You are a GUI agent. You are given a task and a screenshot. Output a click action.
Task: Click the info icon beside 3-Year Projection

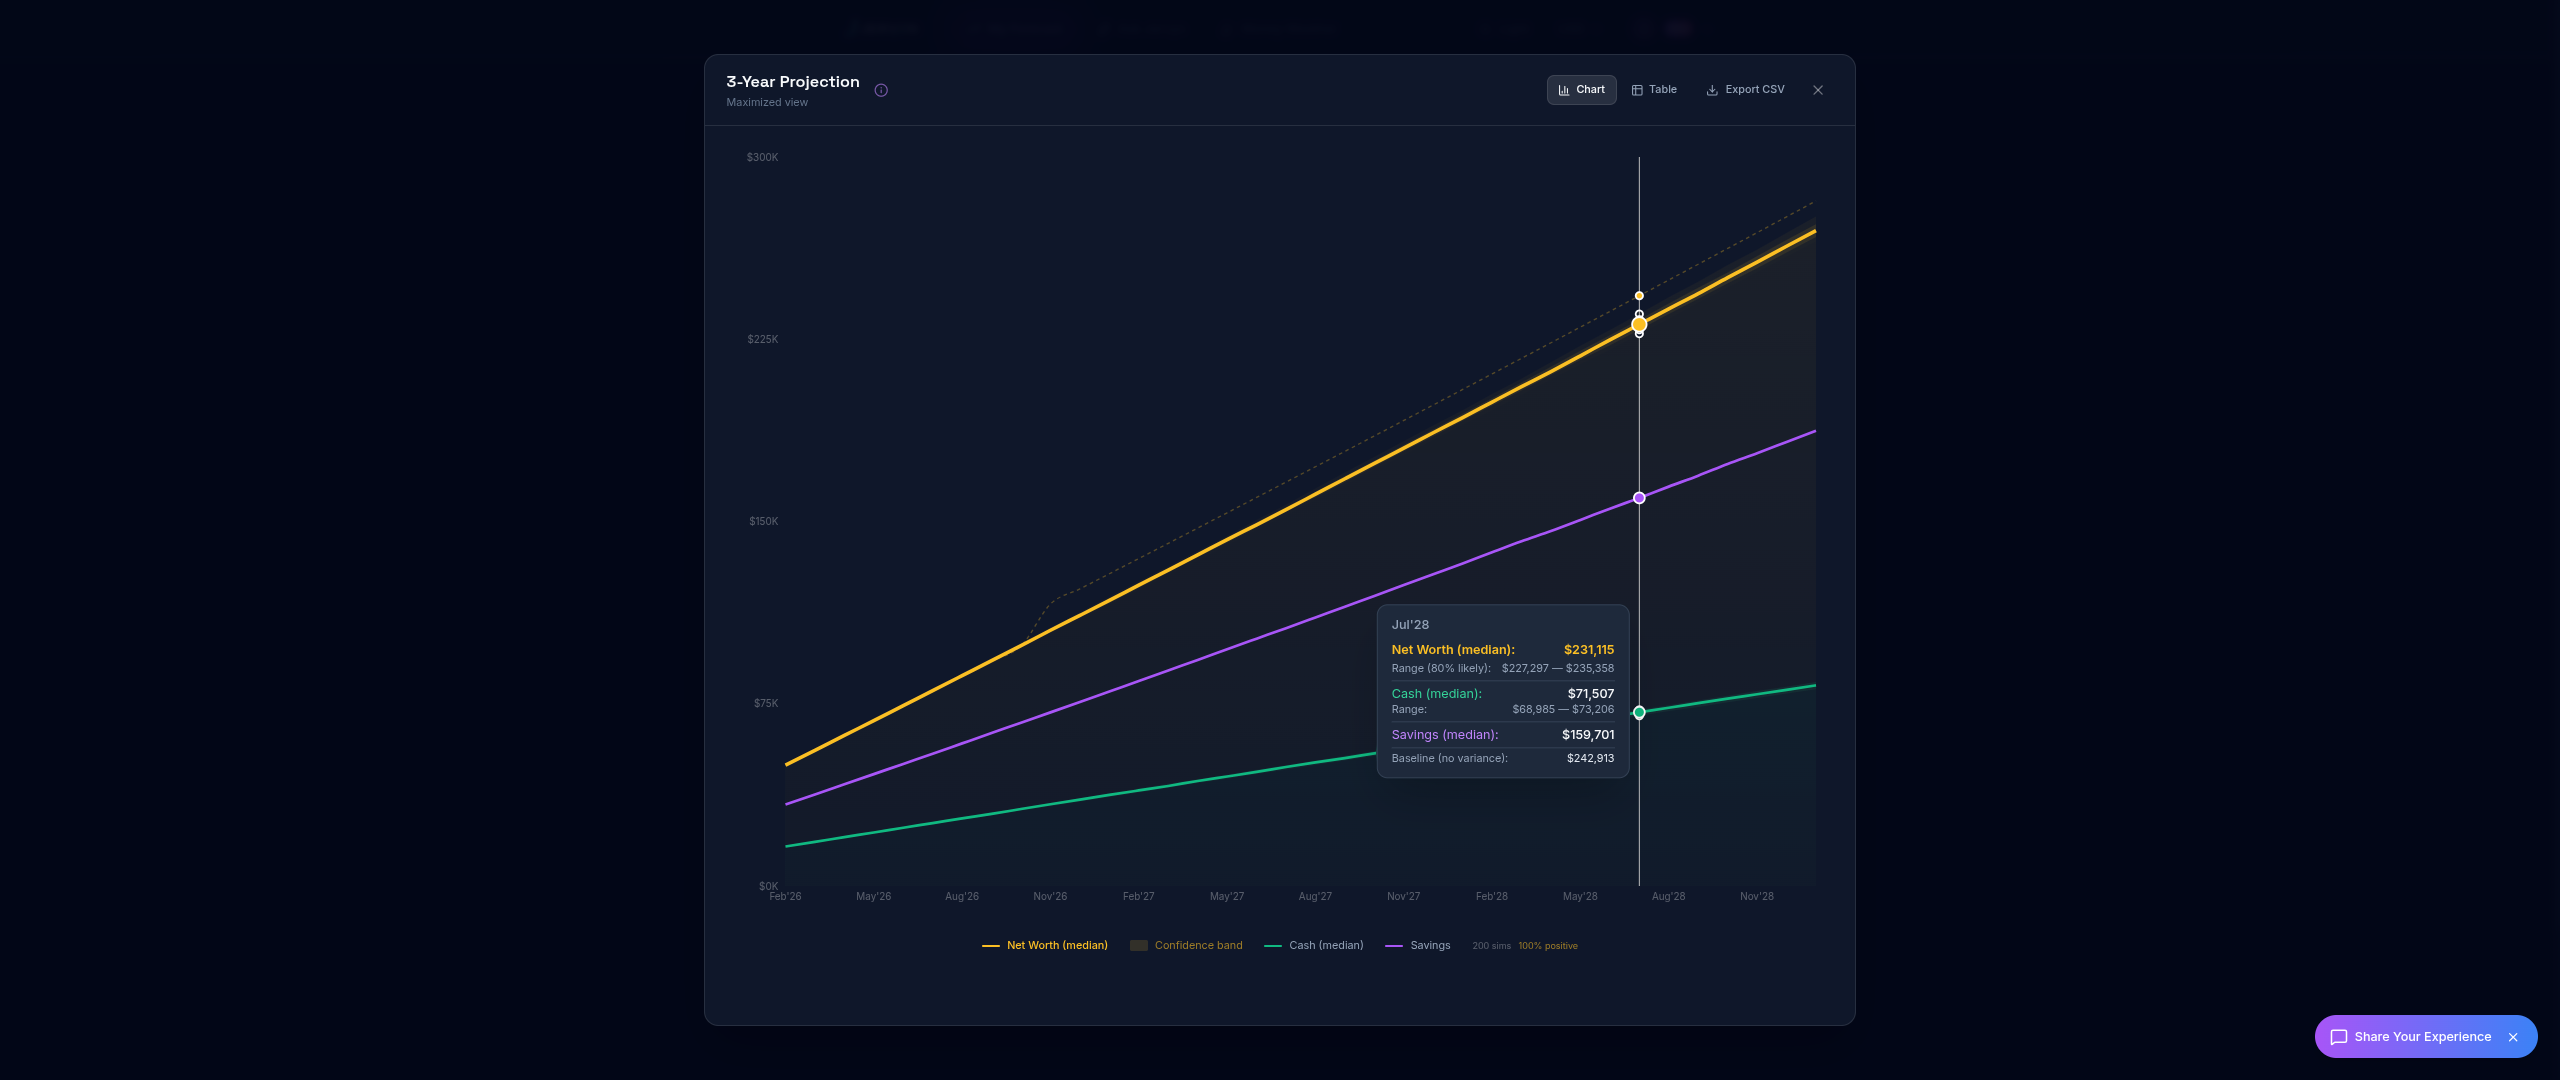(x=881, y=90)
